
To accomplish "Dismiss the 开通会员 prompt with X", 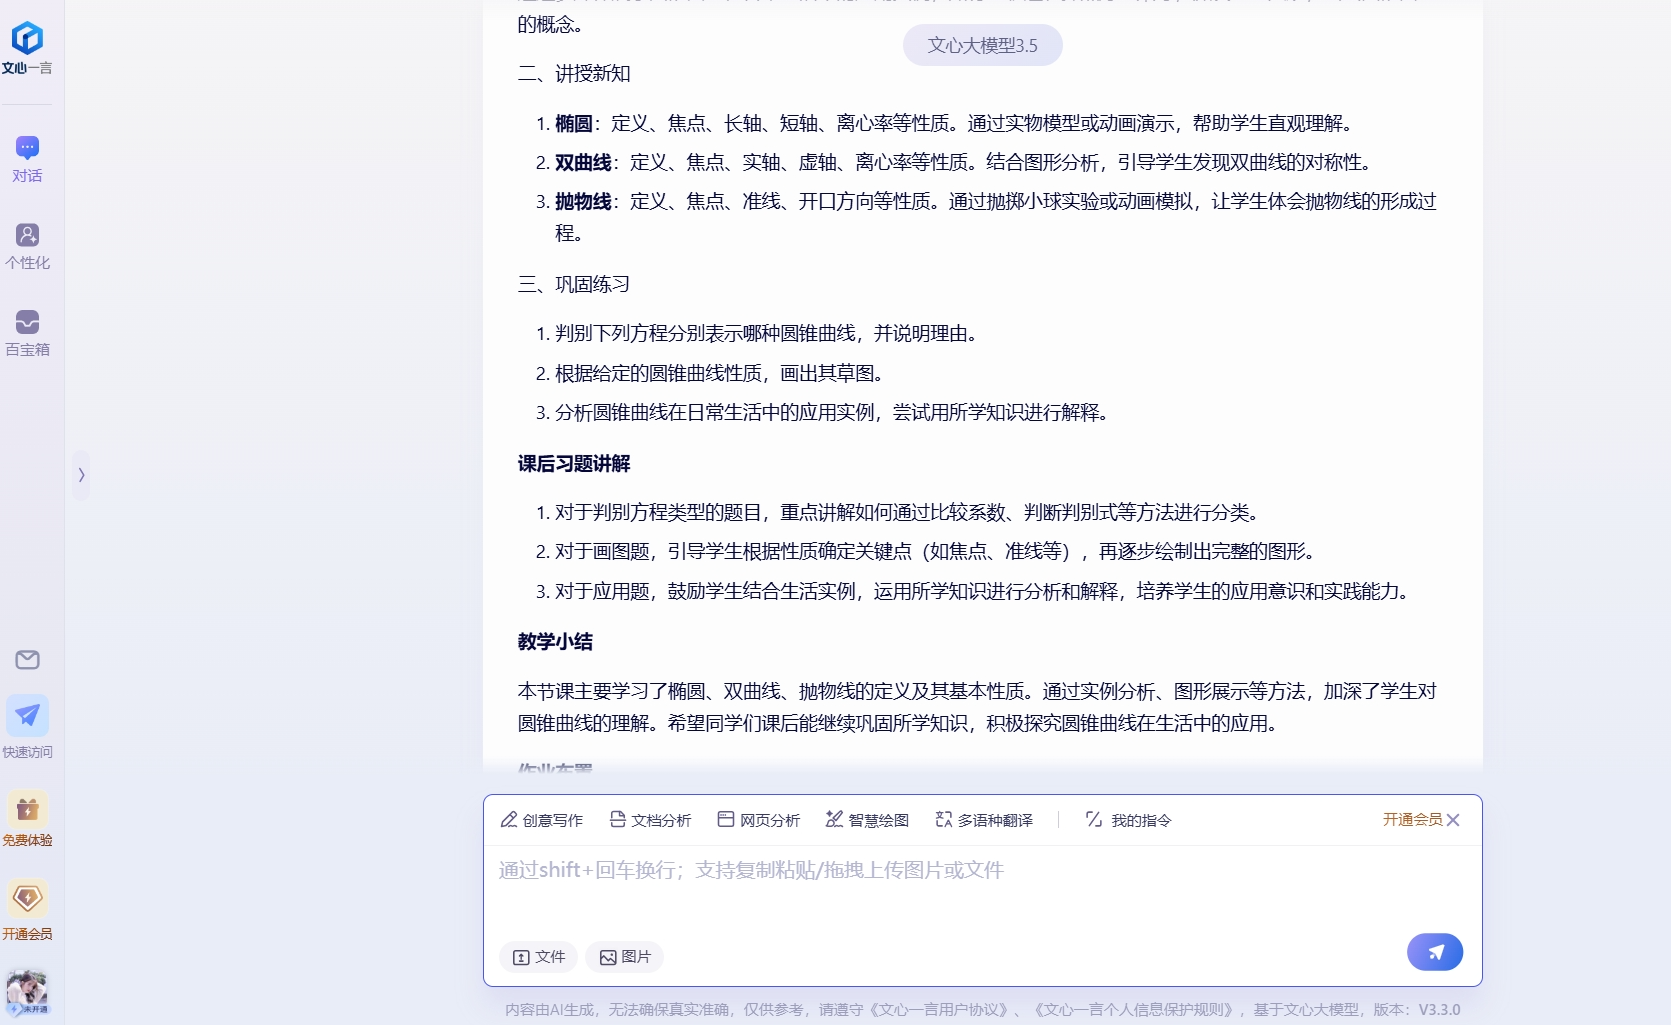I will 1453,820.
